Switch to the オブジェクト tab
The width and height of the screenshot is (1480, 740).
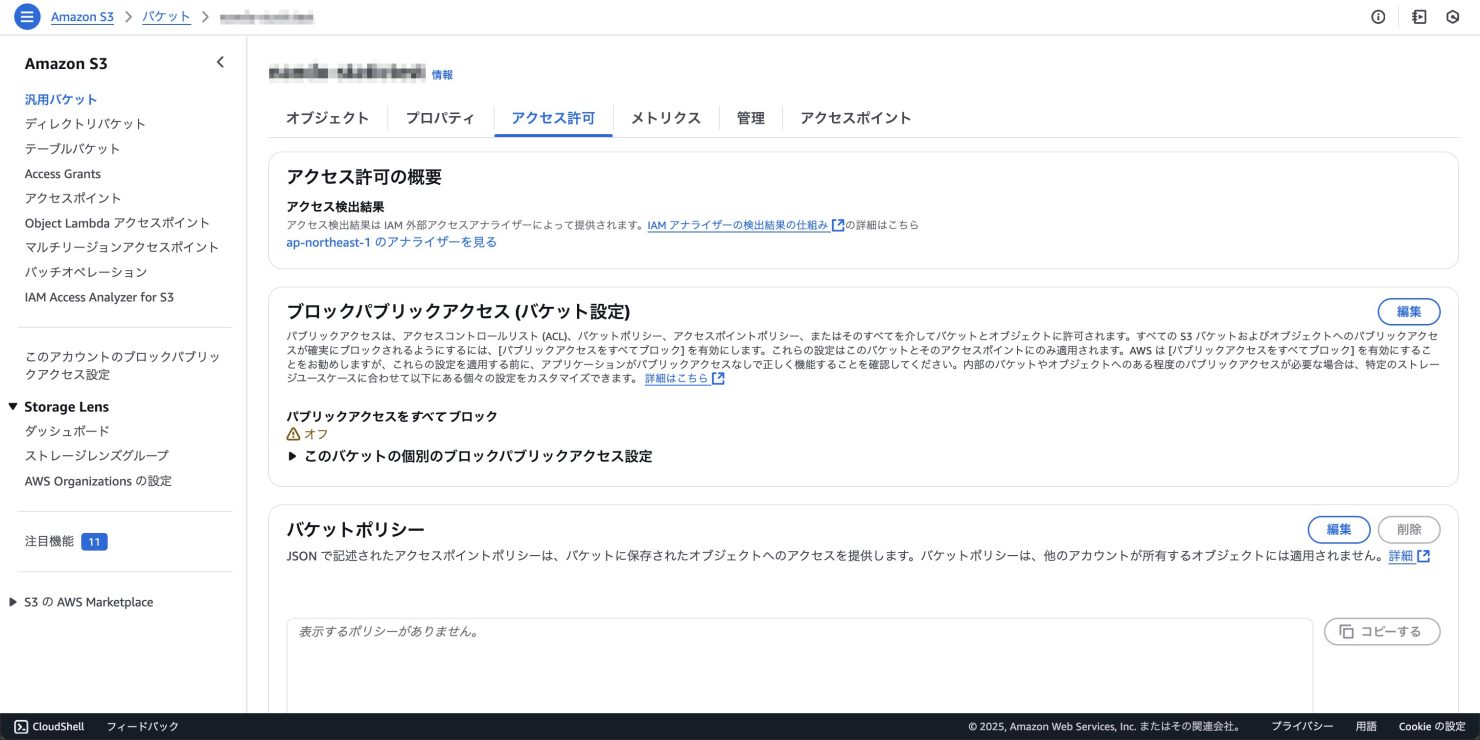(327, 118)
